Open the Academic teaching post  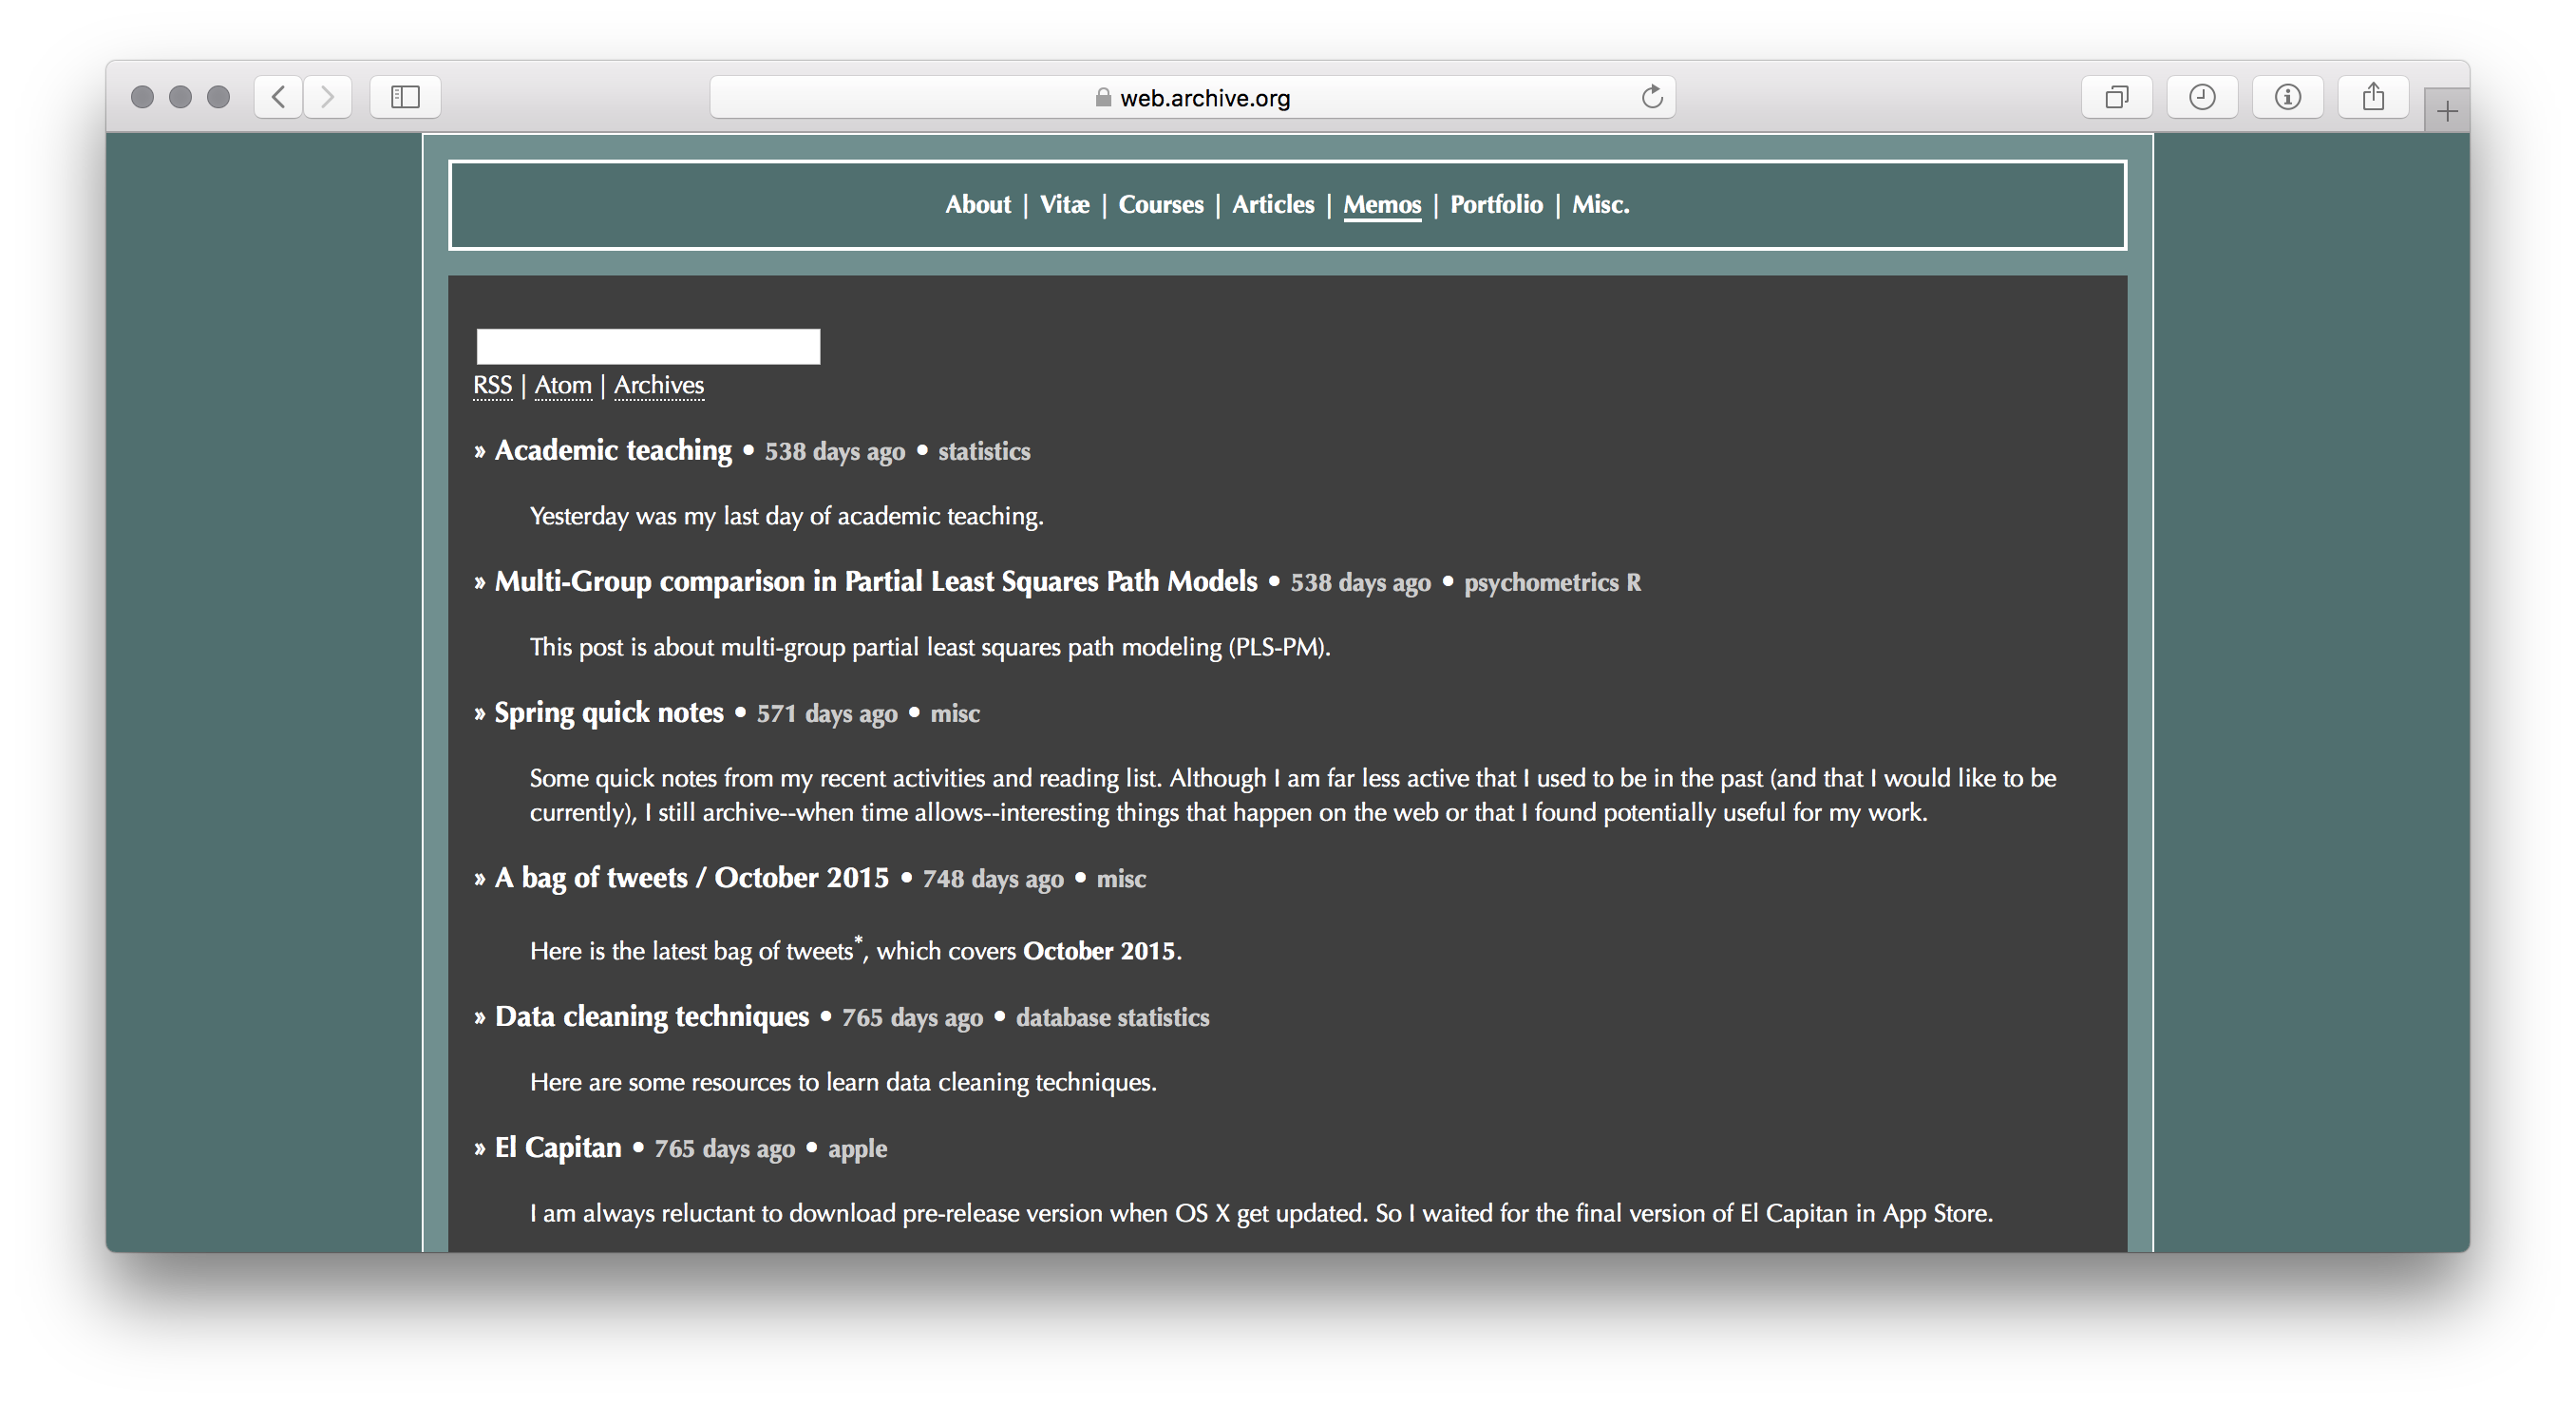click(613, 450)
